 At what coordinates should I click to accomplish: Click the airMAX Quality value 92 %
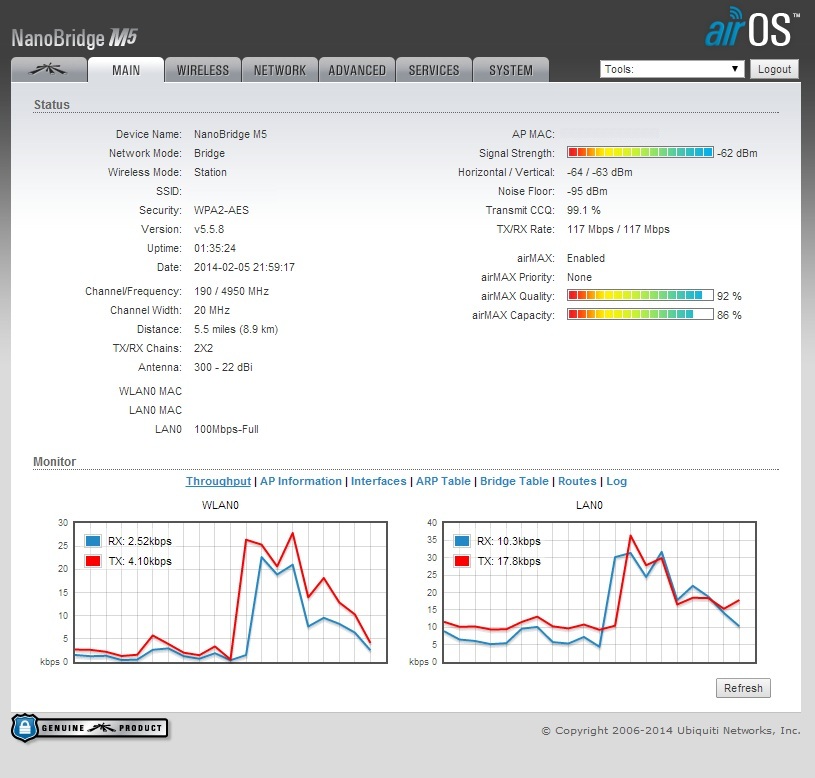click(729, 296)
